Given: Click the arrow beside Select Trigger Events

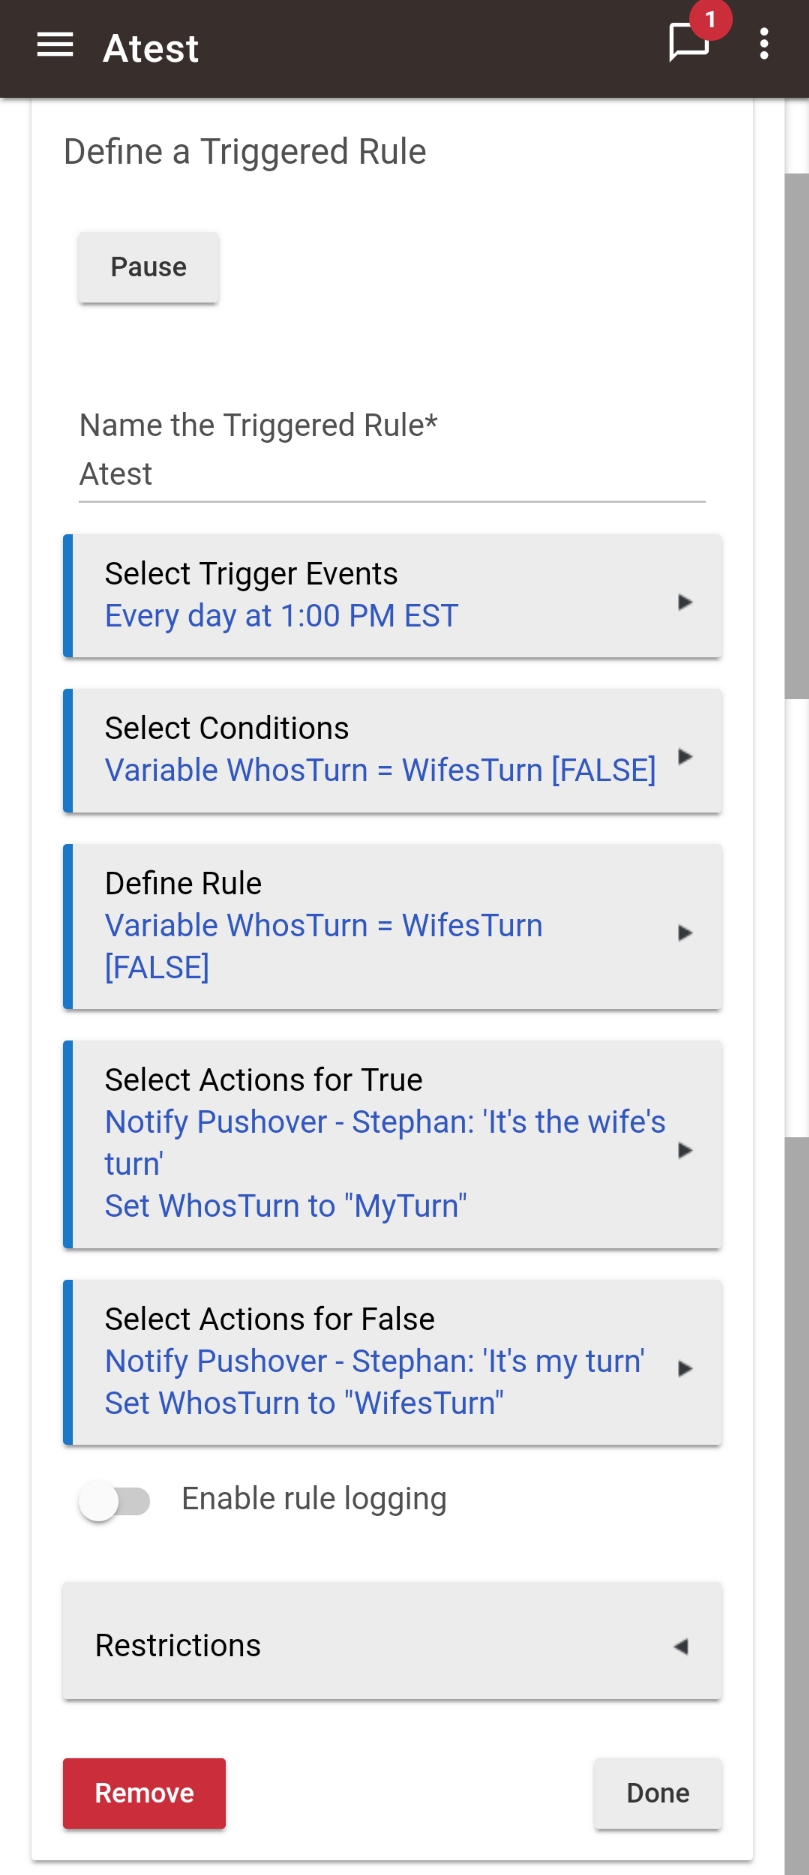Looking at the screenshot, I should click(x=685, y=602).
